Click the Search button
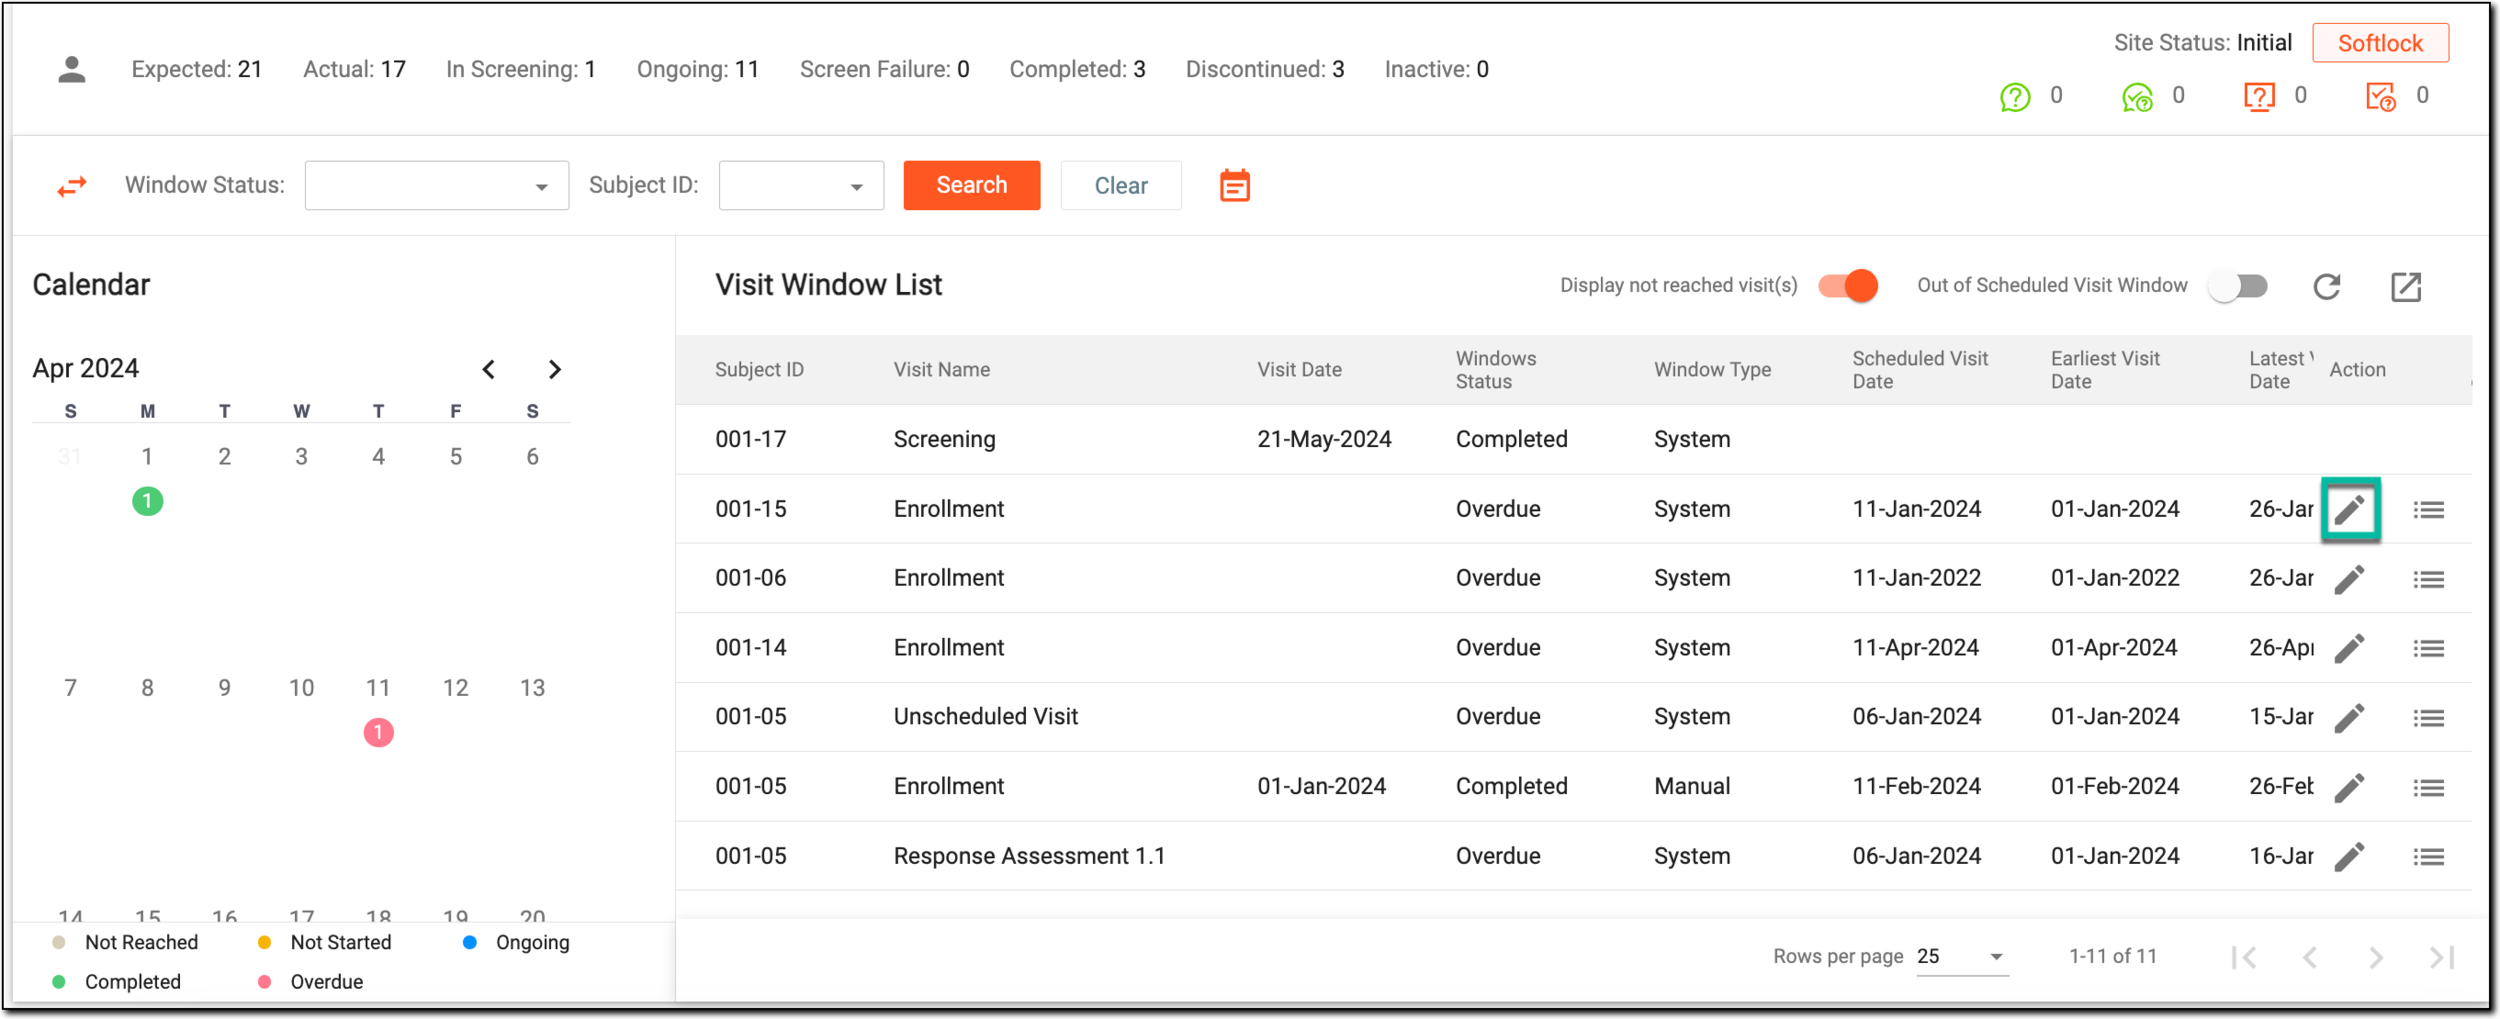The width and height of the screenshot is (2500, 1019). pos(971,185)
